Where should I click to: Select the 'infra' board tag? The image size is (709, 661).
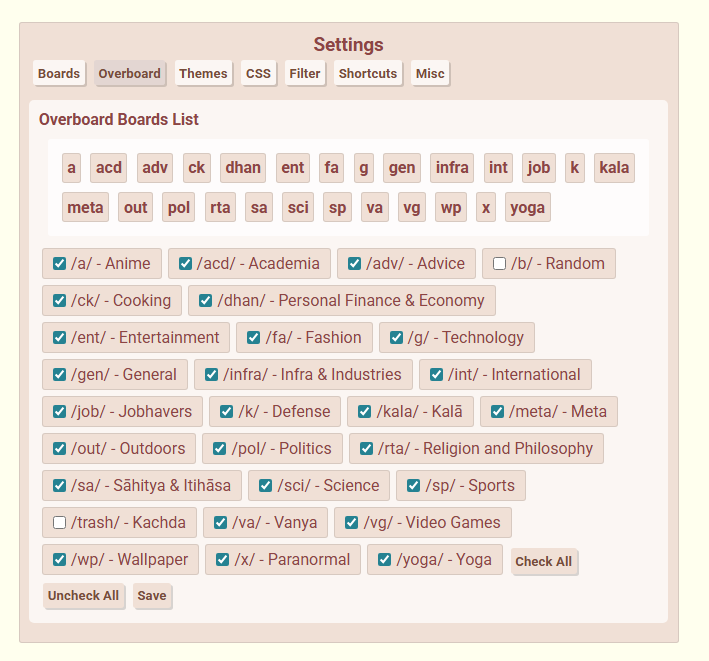(x=452, y=168)
